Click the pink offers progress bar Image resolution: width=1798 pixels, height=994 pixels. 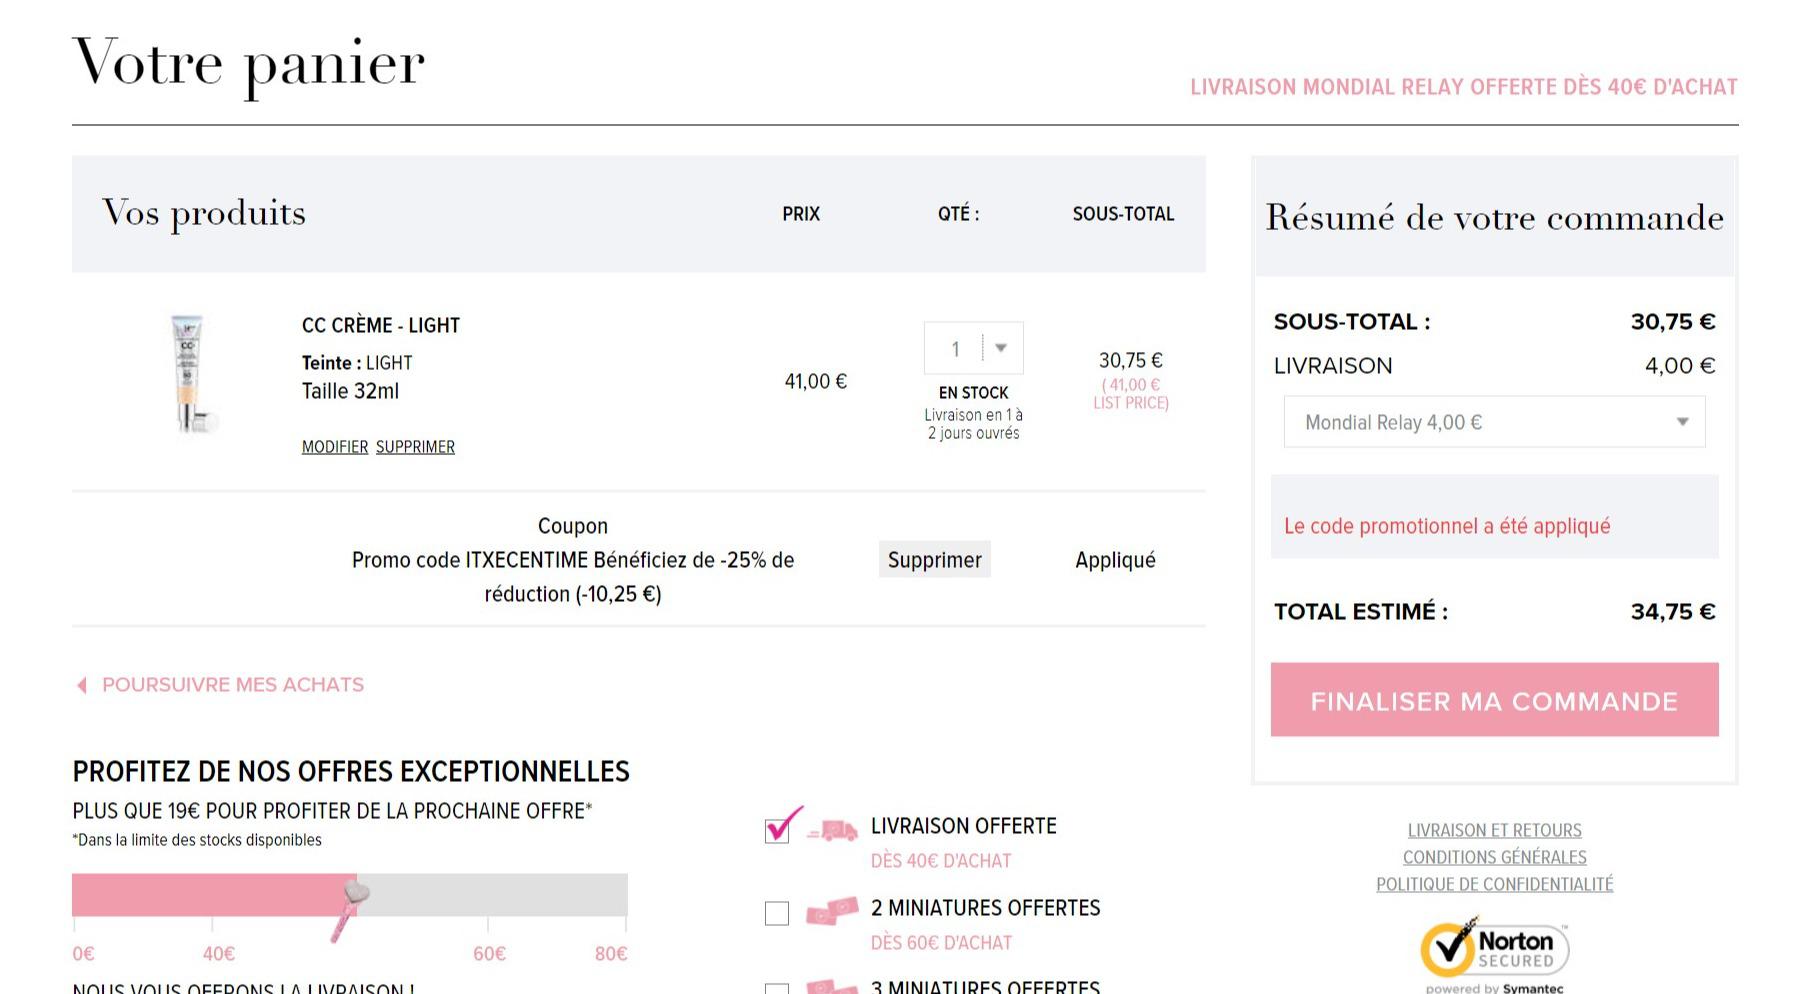(349, 895)
